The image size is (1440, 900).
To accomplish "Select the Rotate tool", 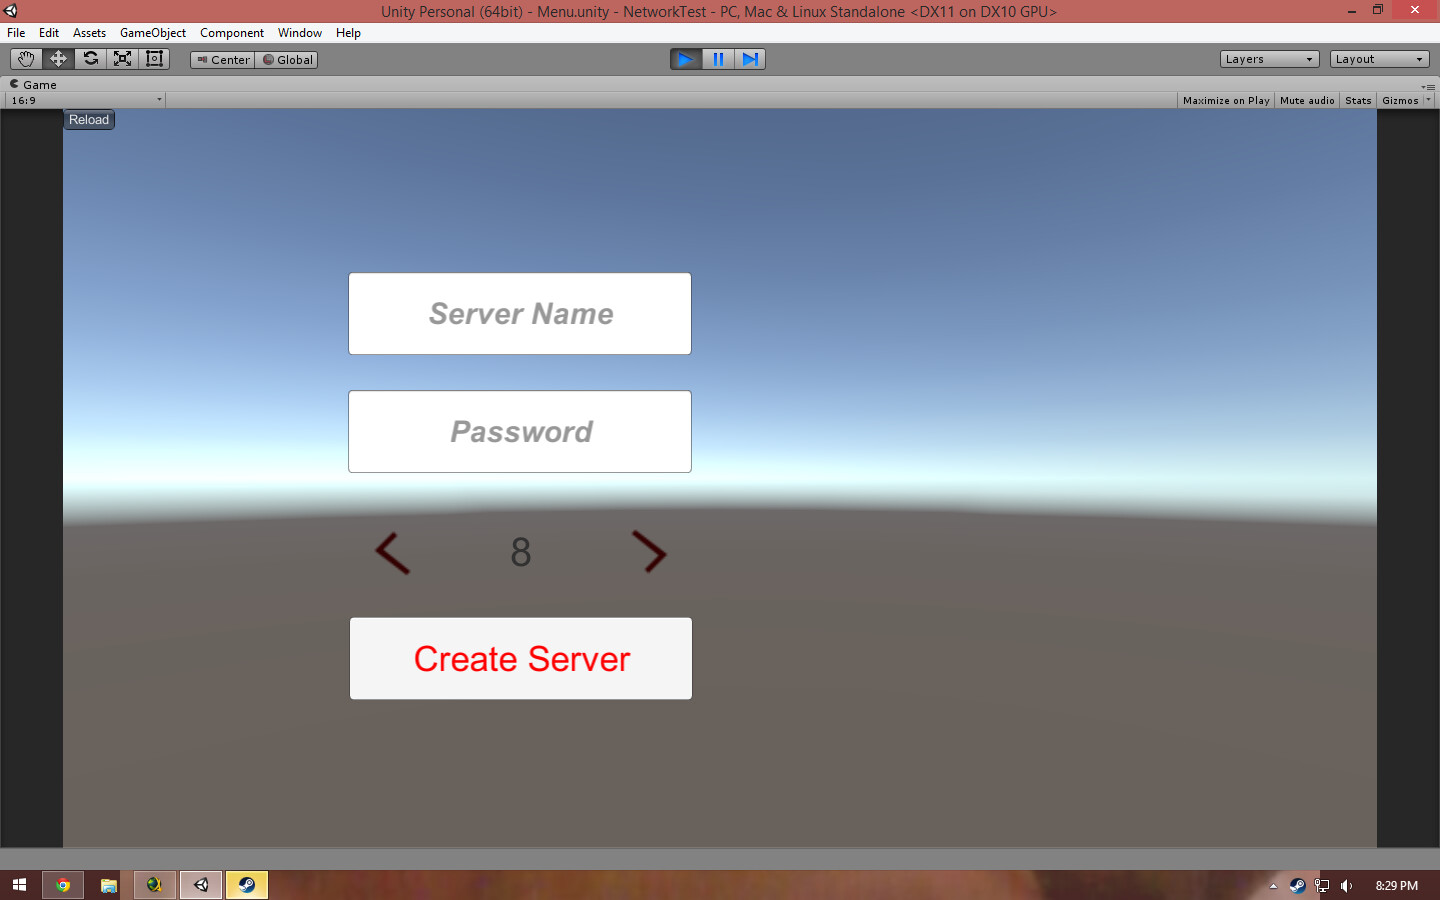I will 90,58.
